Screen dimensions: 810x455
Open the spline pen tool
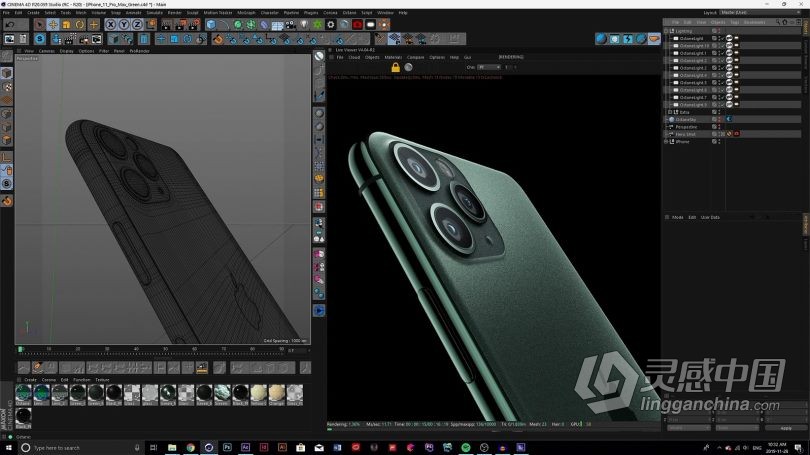click(x=224, y=24)
